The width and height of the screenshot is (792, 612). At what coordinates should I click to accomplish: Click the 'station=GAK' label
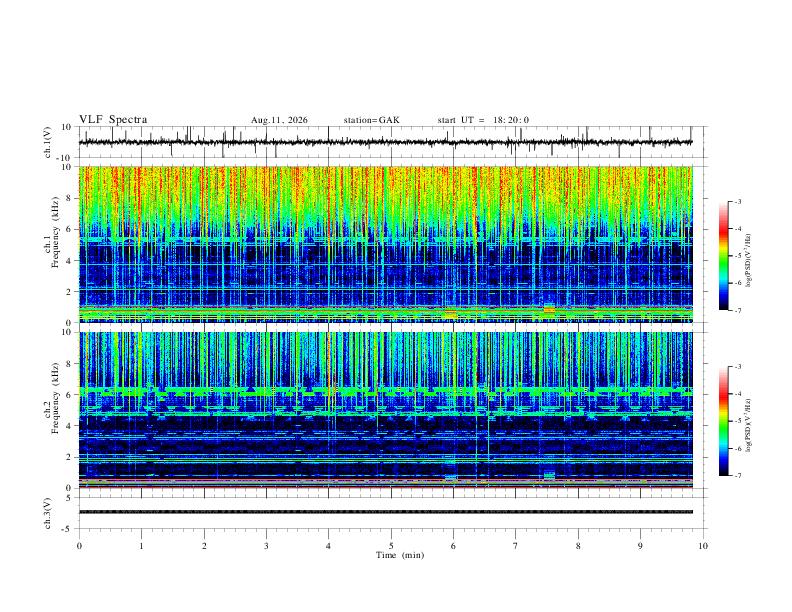(371, 120)
